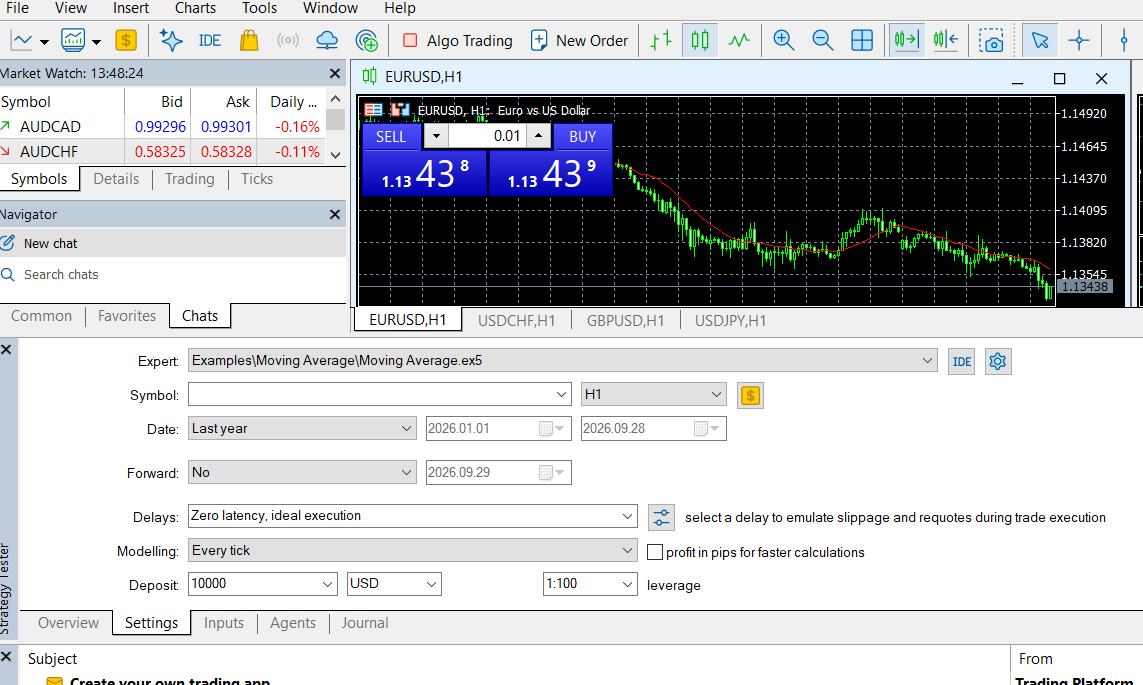Open the Market shopping bag icon
This screenshot has height=685, width=1143.
(249, 40)
